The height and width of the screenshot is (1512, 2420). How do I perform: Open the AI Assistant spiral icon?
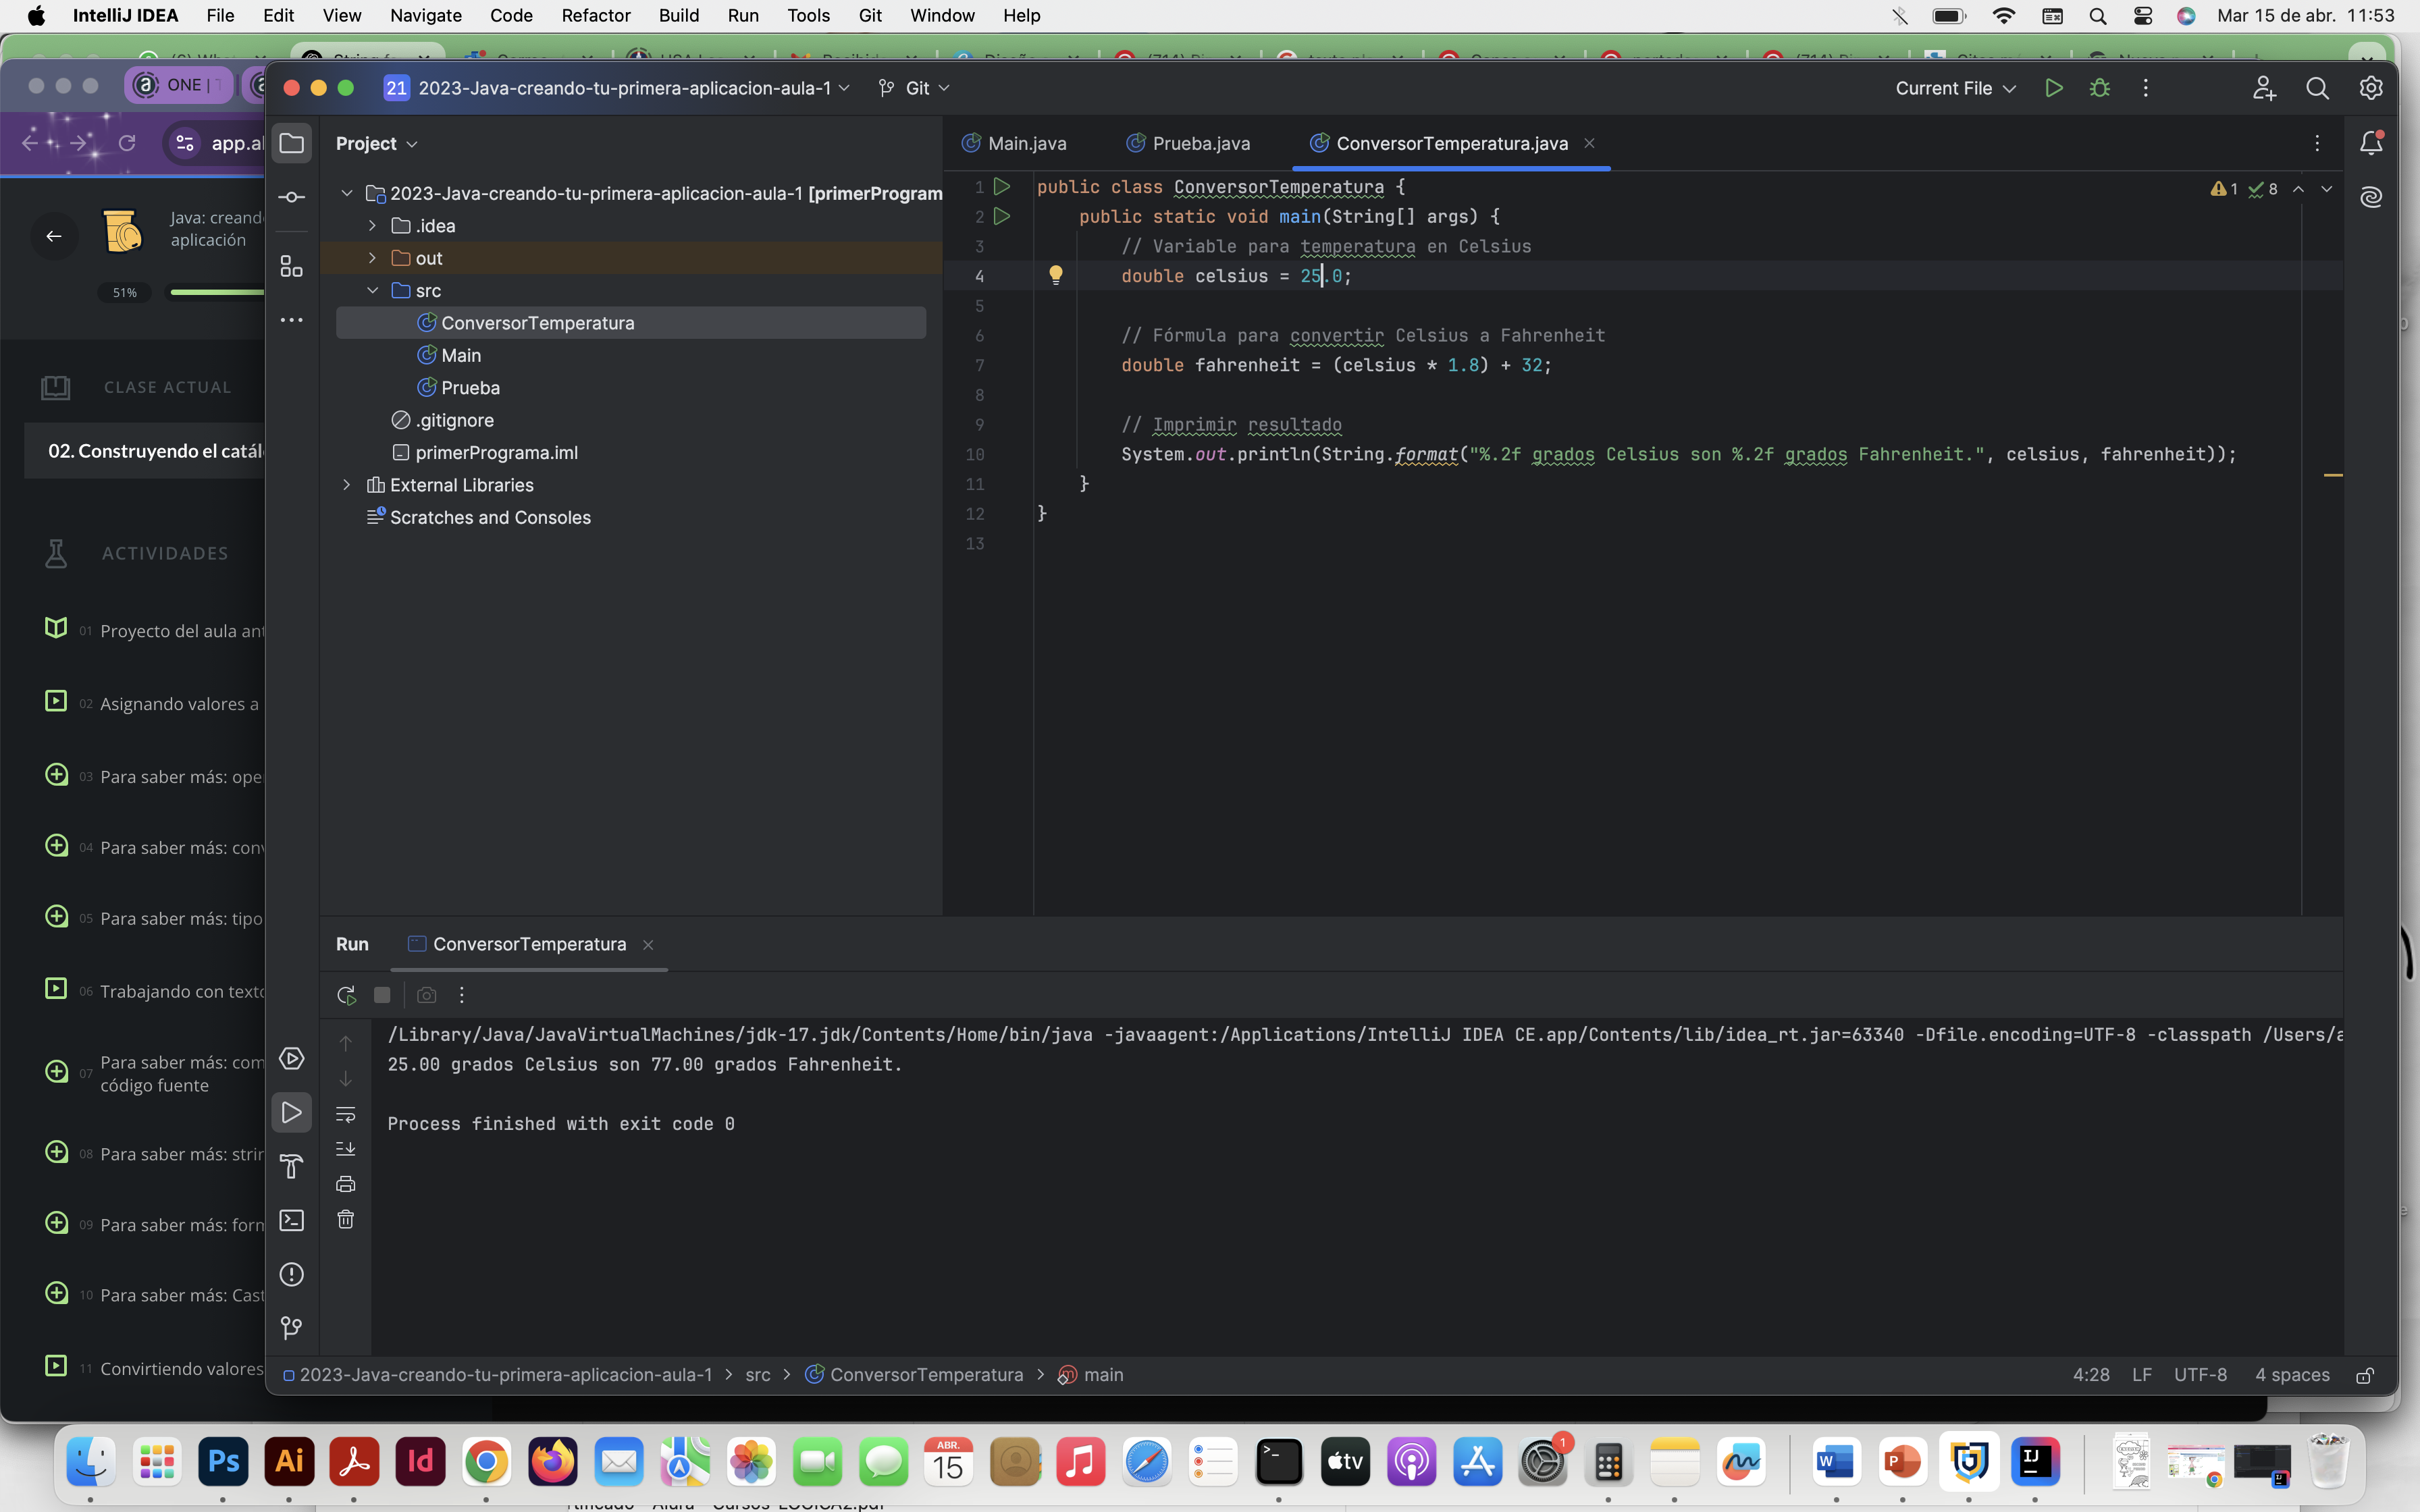point(2371,197)
